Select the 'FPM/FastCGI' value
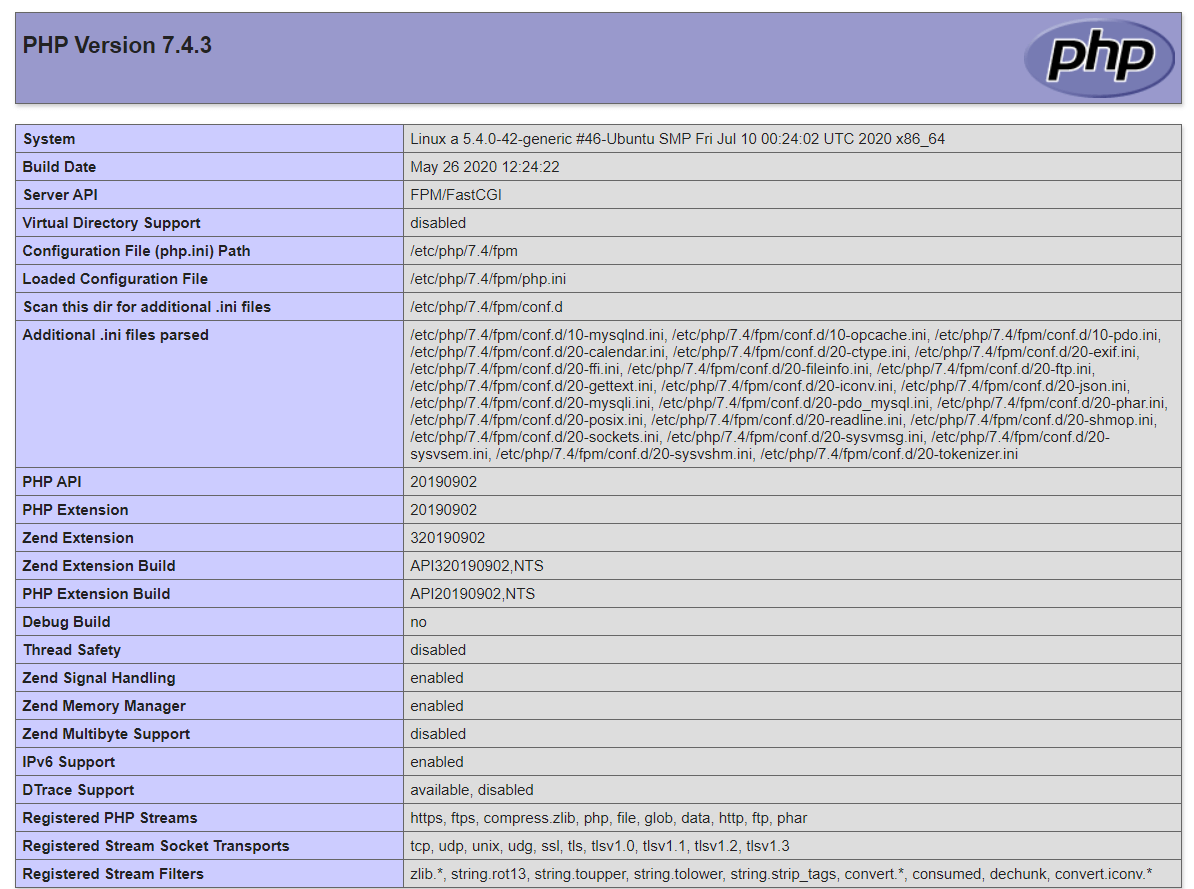Viewport: 1194px width, 889px height. click(x=456, y=195)
